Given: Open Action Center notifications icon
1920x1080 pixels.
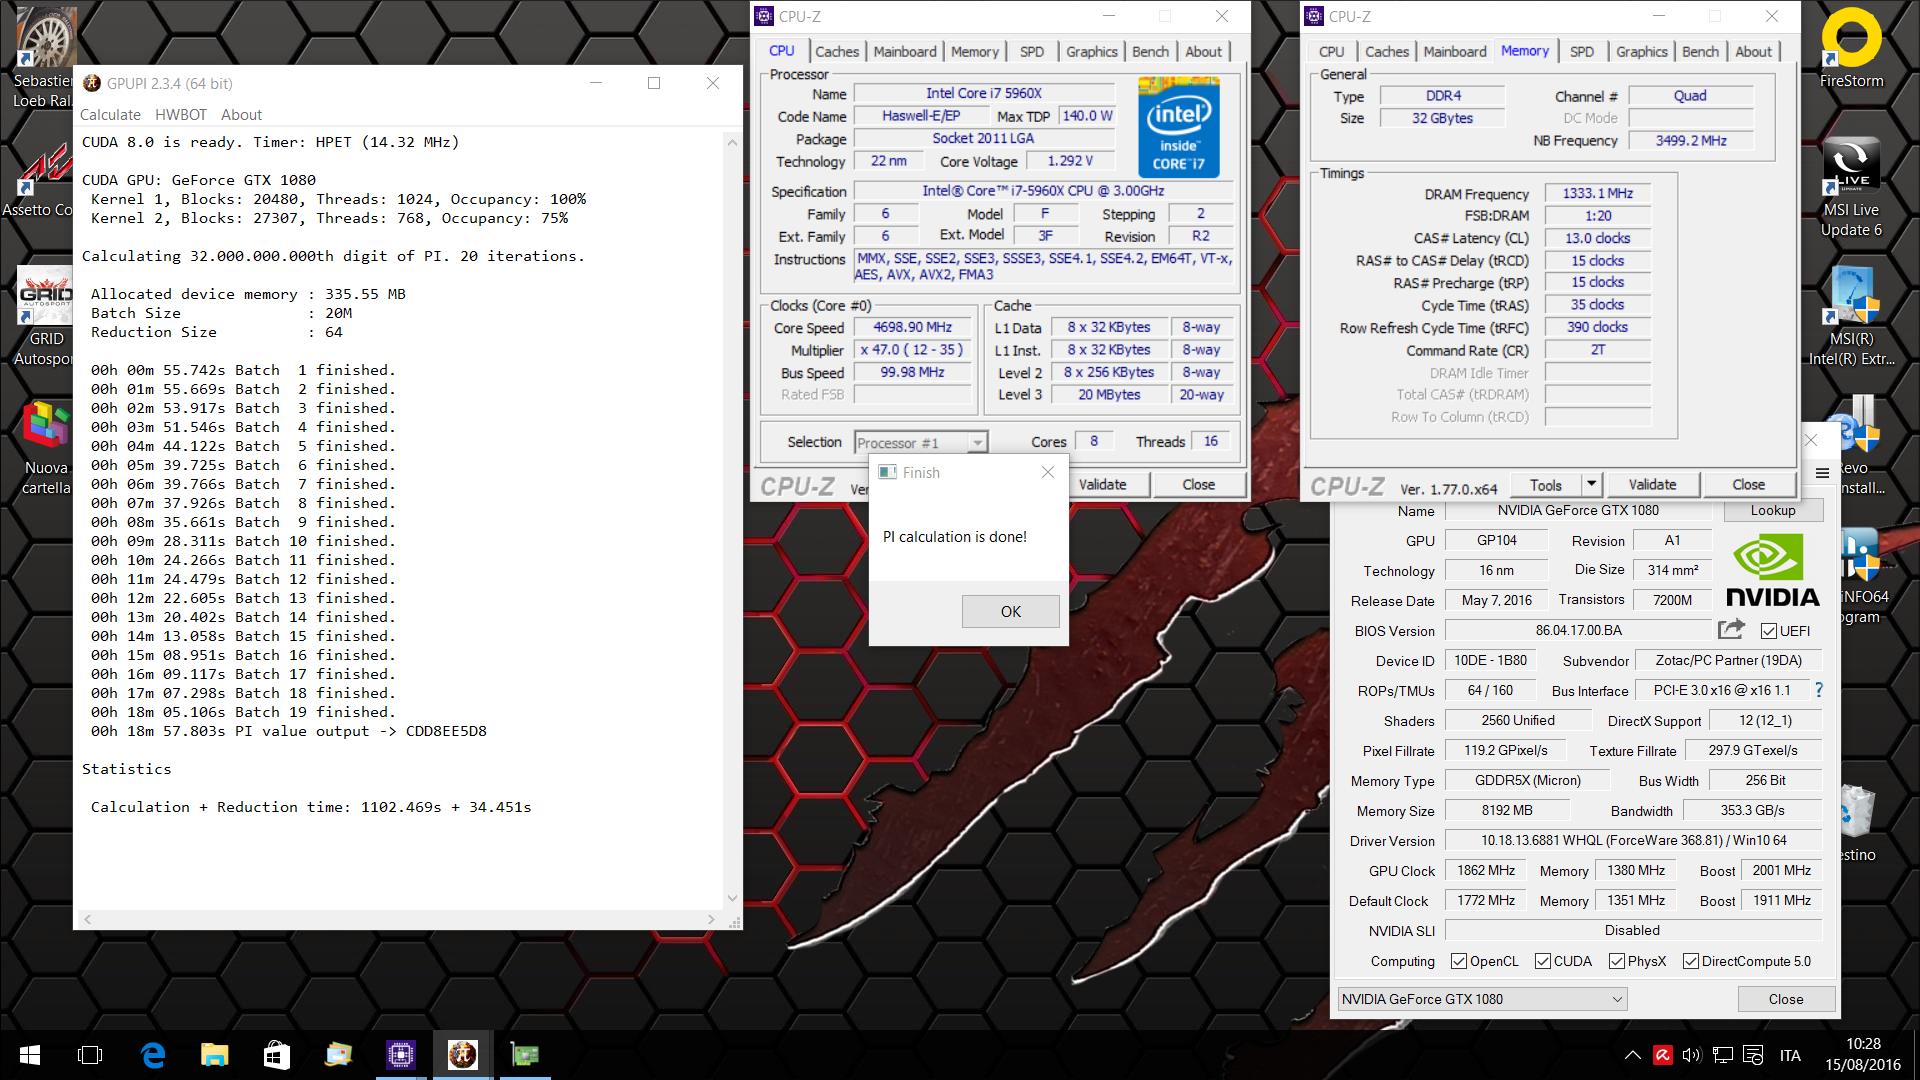Looking at the screenshot, I should 1752,1055.
